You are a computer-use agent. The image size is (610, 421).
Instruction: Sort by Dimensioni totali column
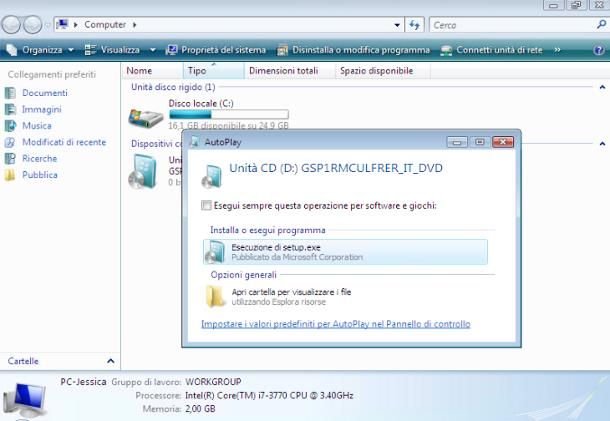coord(290,71)
